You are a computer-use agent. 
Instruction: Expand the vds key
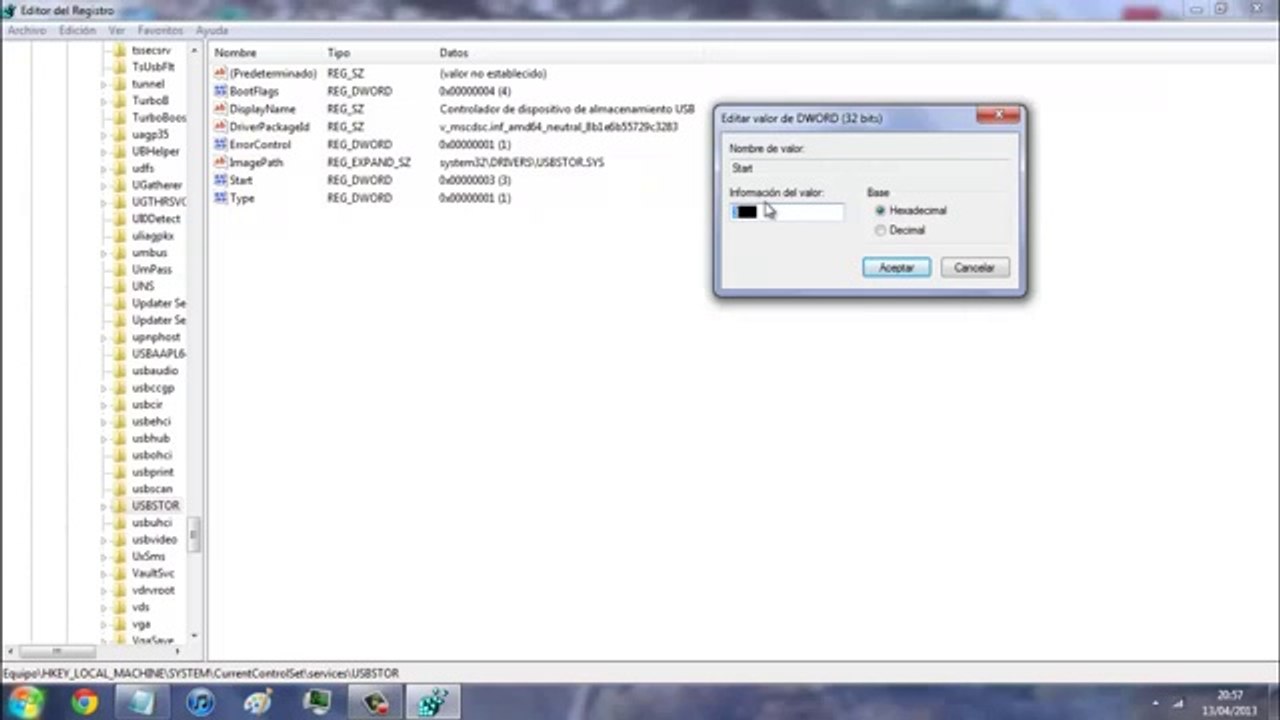(103, 607)
